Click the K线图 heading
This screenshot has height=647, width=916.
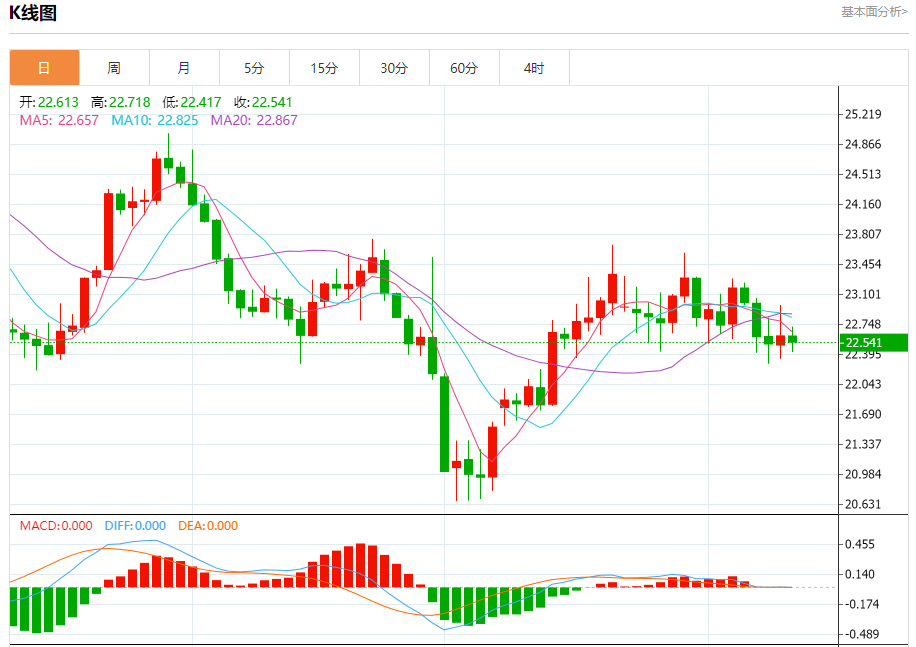(33, 13)
